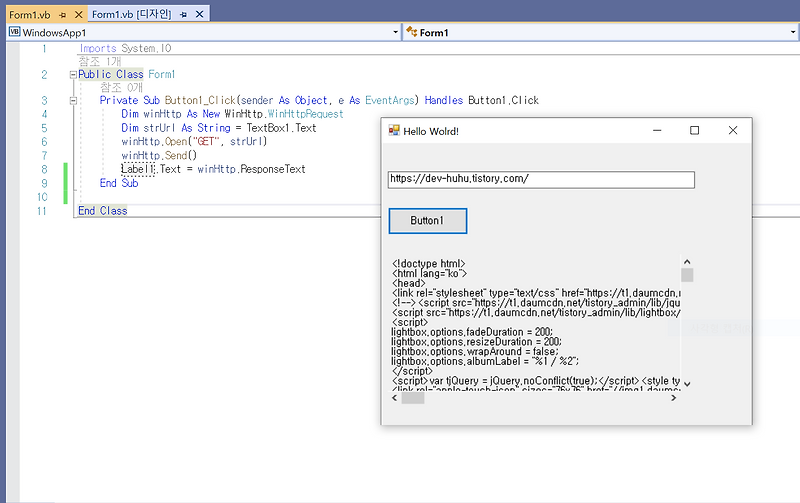Collapse the Button1_Click Sub block
Viewport: 800px width, 503px height.
click(73, 100)
